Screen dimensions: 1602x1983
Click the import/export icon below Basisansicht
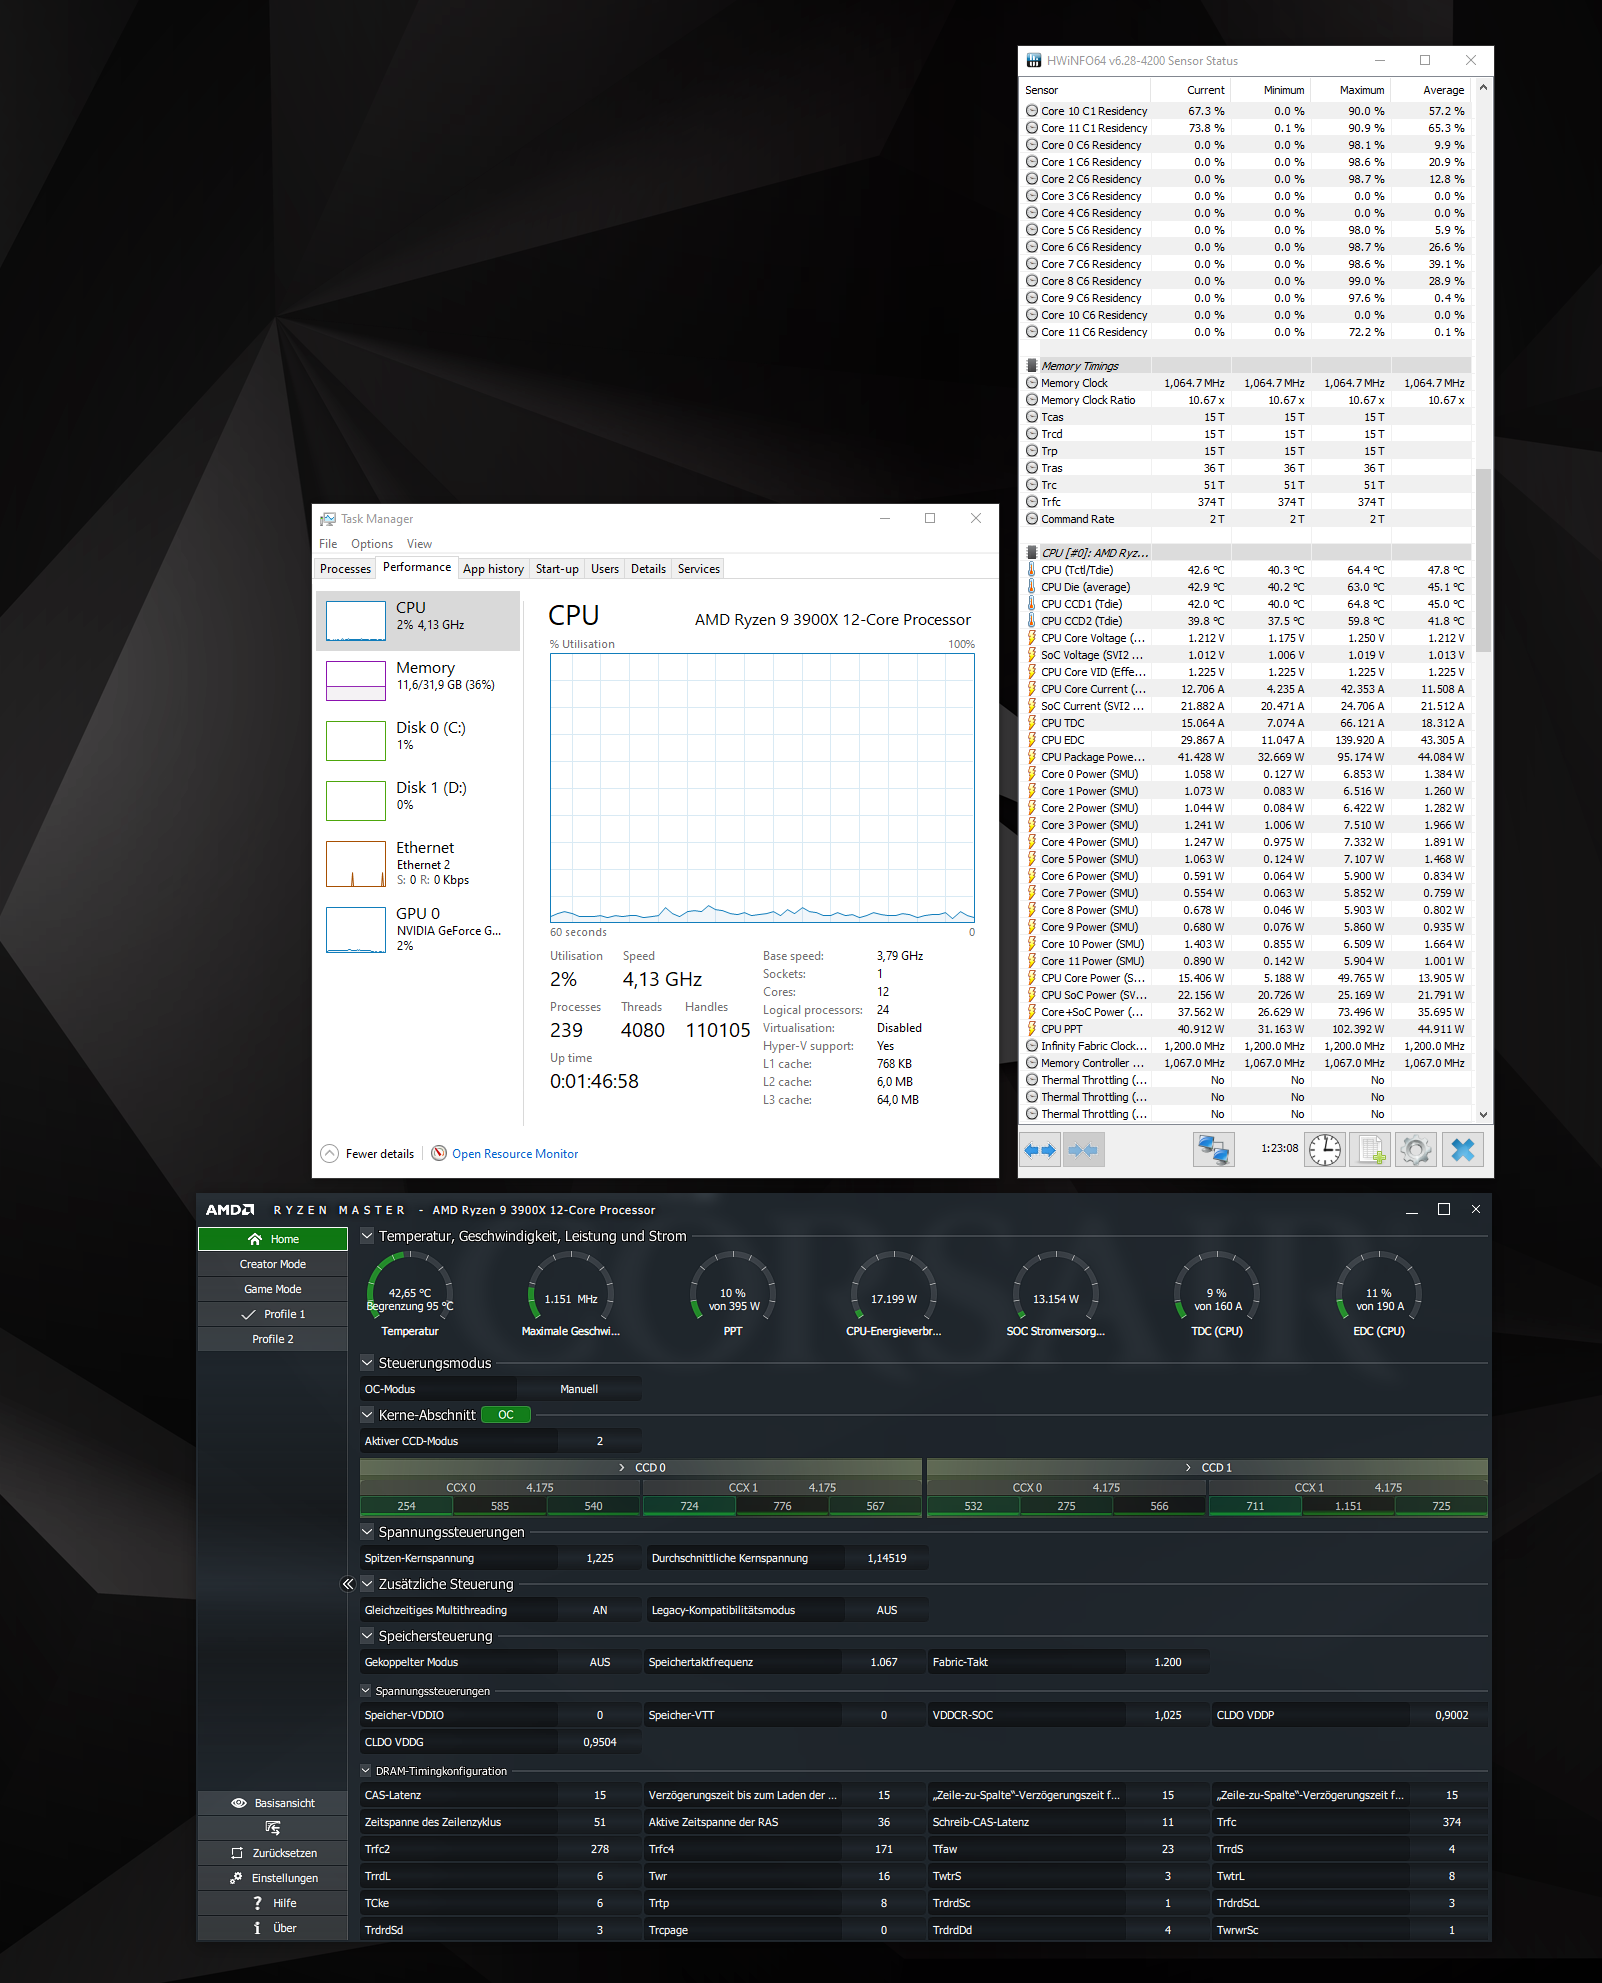272,1828
